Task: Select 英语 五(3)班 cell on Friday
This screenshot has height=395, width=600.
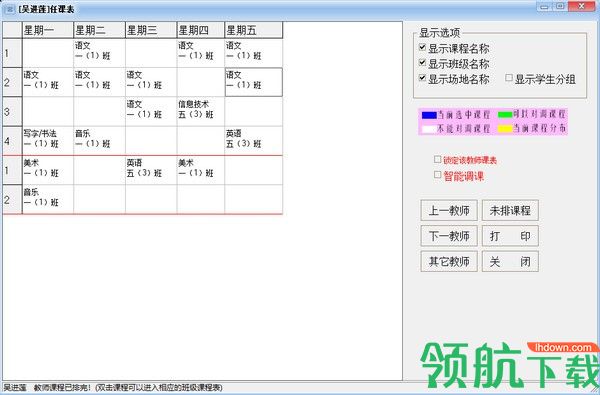Action: pos(254,141)
